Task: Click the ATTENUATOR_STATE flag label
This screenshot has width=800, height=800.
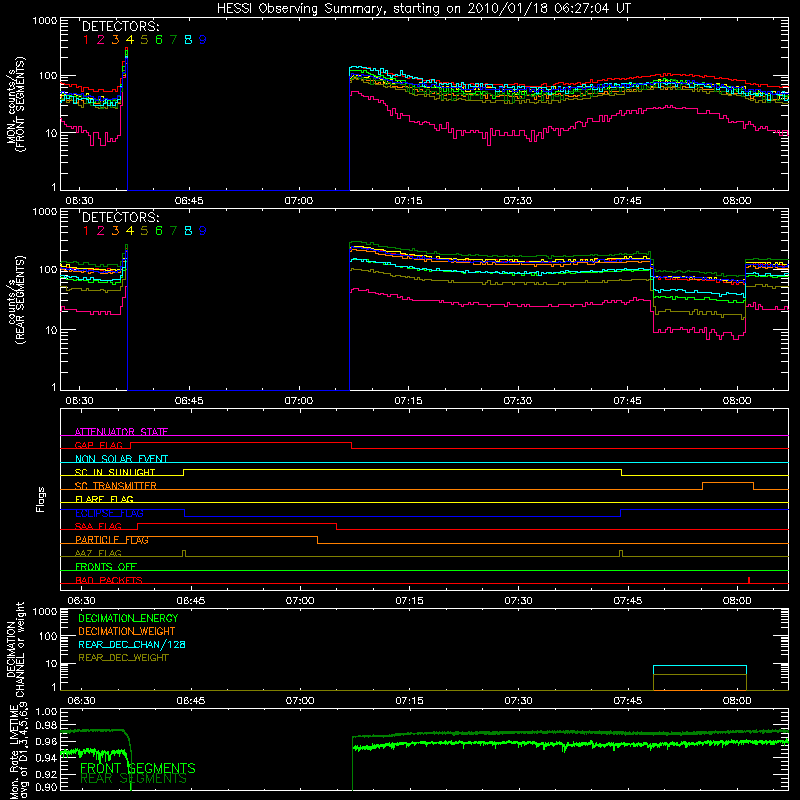Action: pos(121,432)
